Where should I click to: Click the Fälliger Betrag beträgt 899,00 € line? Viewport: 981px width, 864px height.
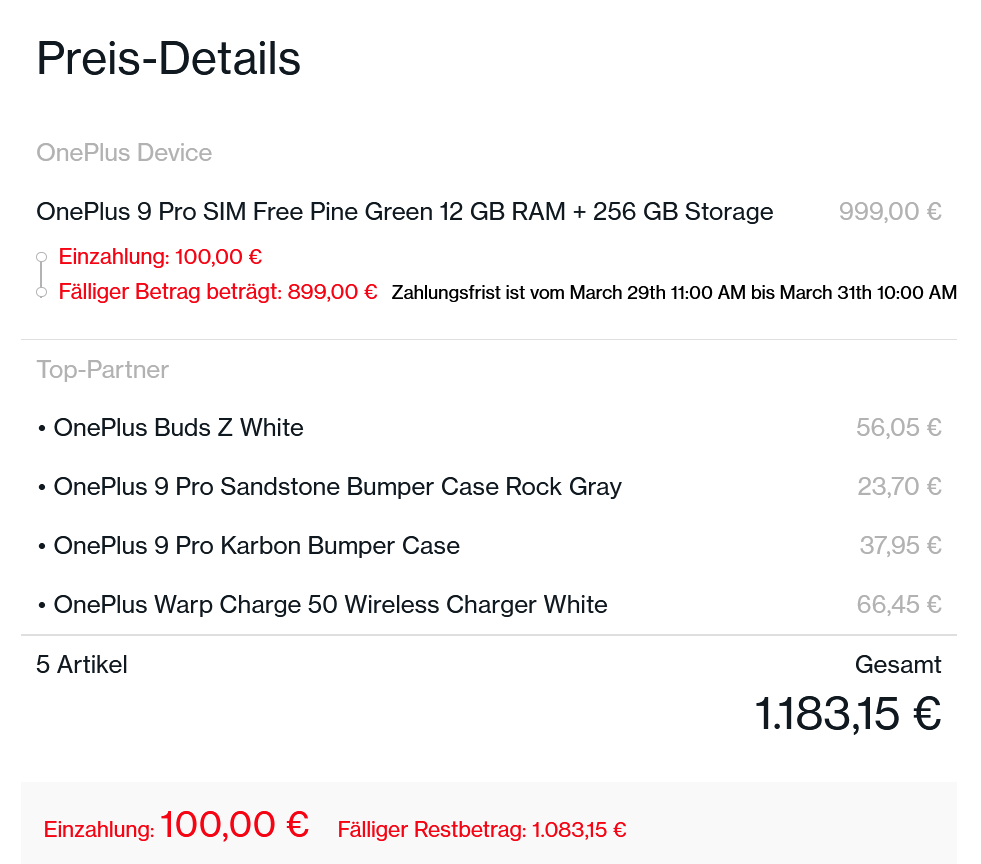point(218,292)
